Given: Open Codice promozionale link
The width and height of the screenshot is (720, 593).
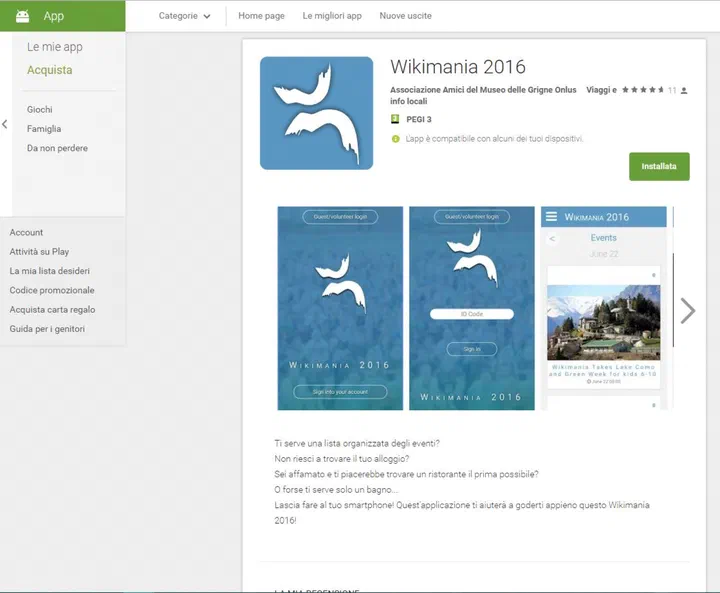Looking at the screenshot, I should (x=52, y=290).
